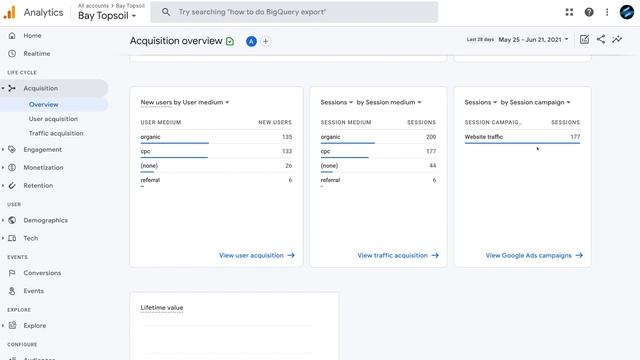Collapse the Acquisition section arrow
Image resolution: width=640 pixels, height=360 pixels.
click(x=3, y=88)
